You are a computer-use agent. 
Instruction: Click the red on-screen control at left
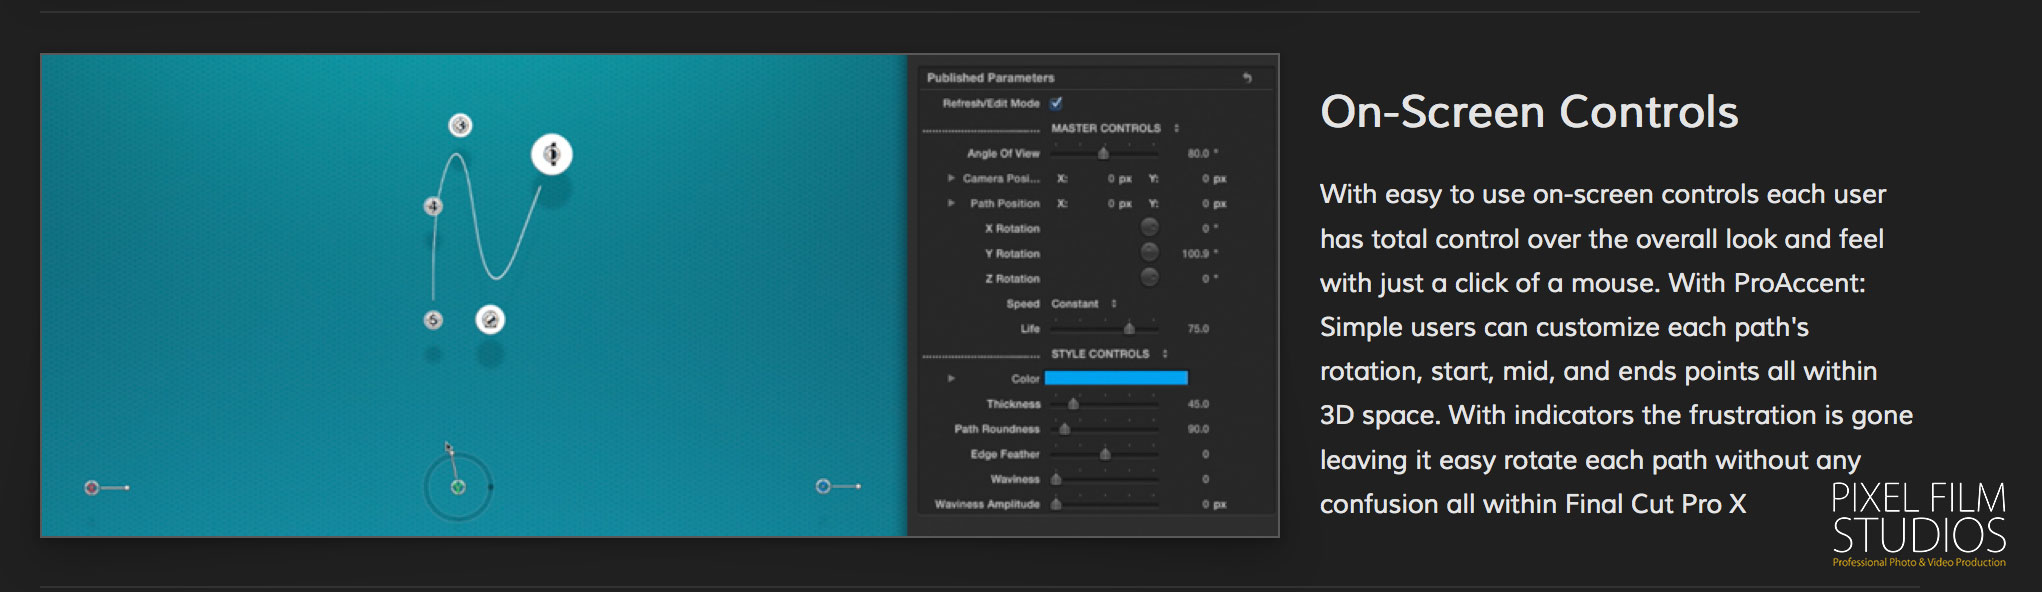[x=92, y=487]
